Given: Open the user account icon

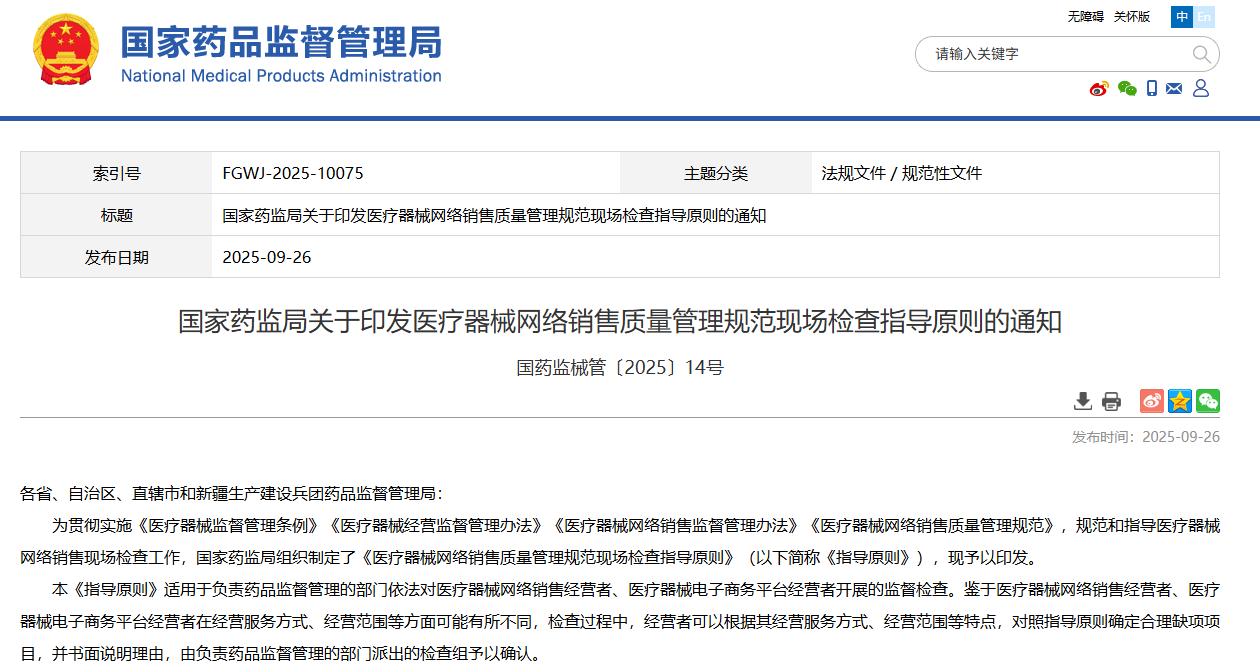Looking at the screenshot, I should [1201, 89].
